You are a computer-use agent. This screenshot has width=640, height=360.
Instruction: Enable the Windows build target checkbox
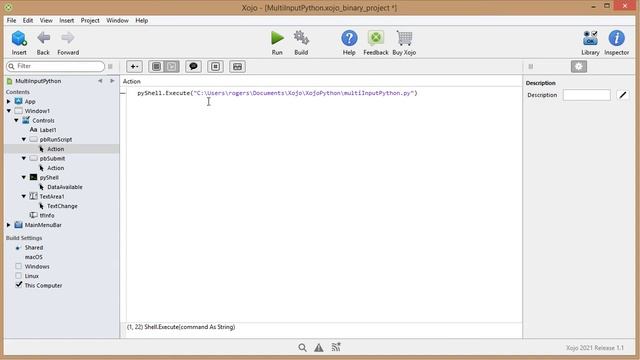(18, 266)
